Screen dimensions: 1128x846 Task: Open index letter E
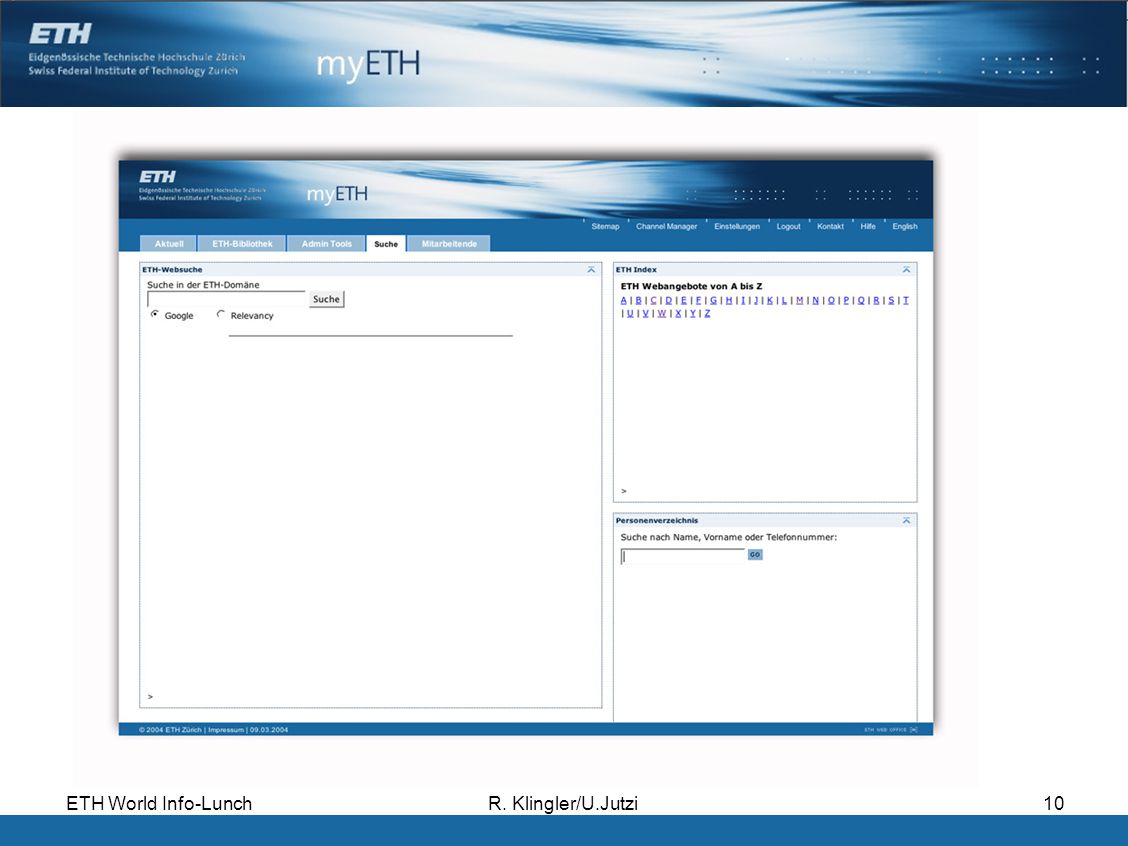(x=683, y=301)
